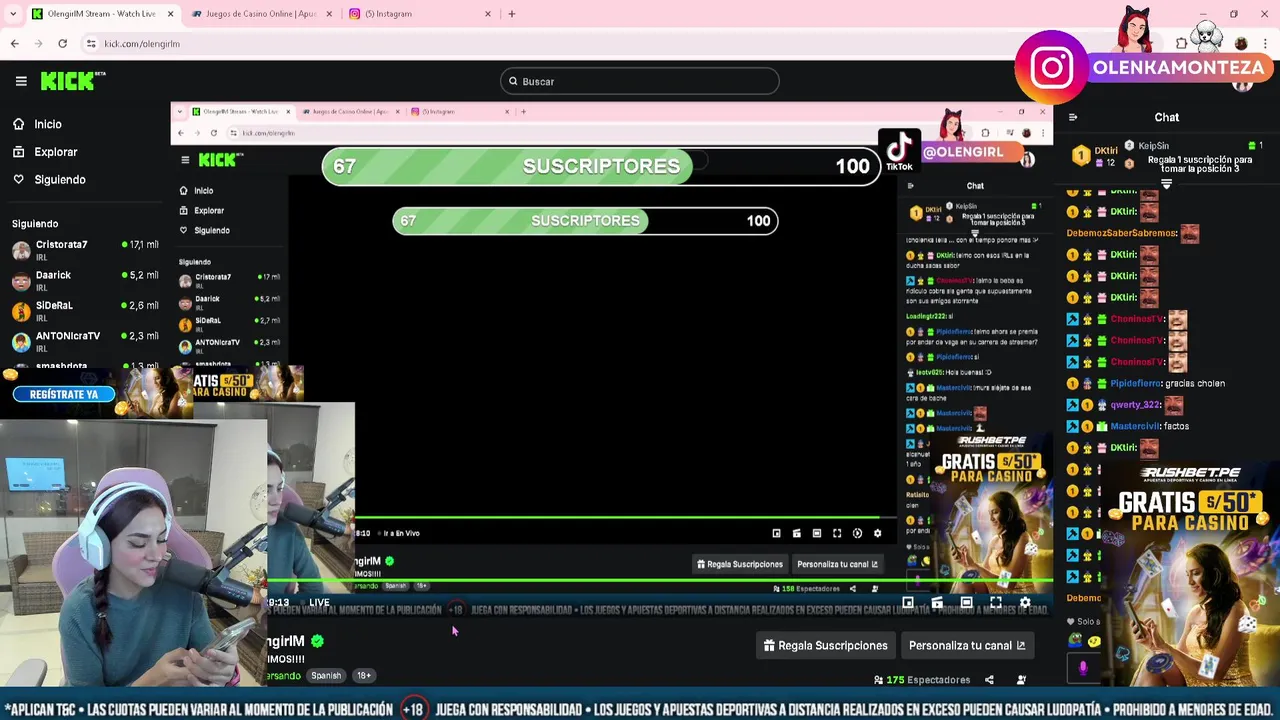Viewport: 1280px width, 720px height.
Task: Open Pipidefierro username in chat
Action: [x=1135, y=383]
